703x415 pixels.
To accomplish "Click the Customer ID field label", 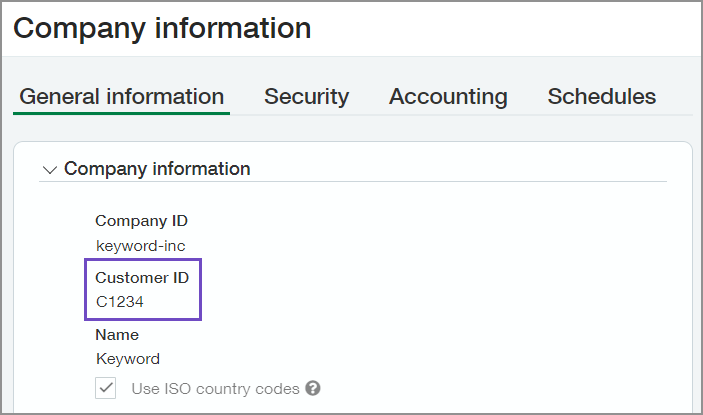I will (x=142, y=278).
